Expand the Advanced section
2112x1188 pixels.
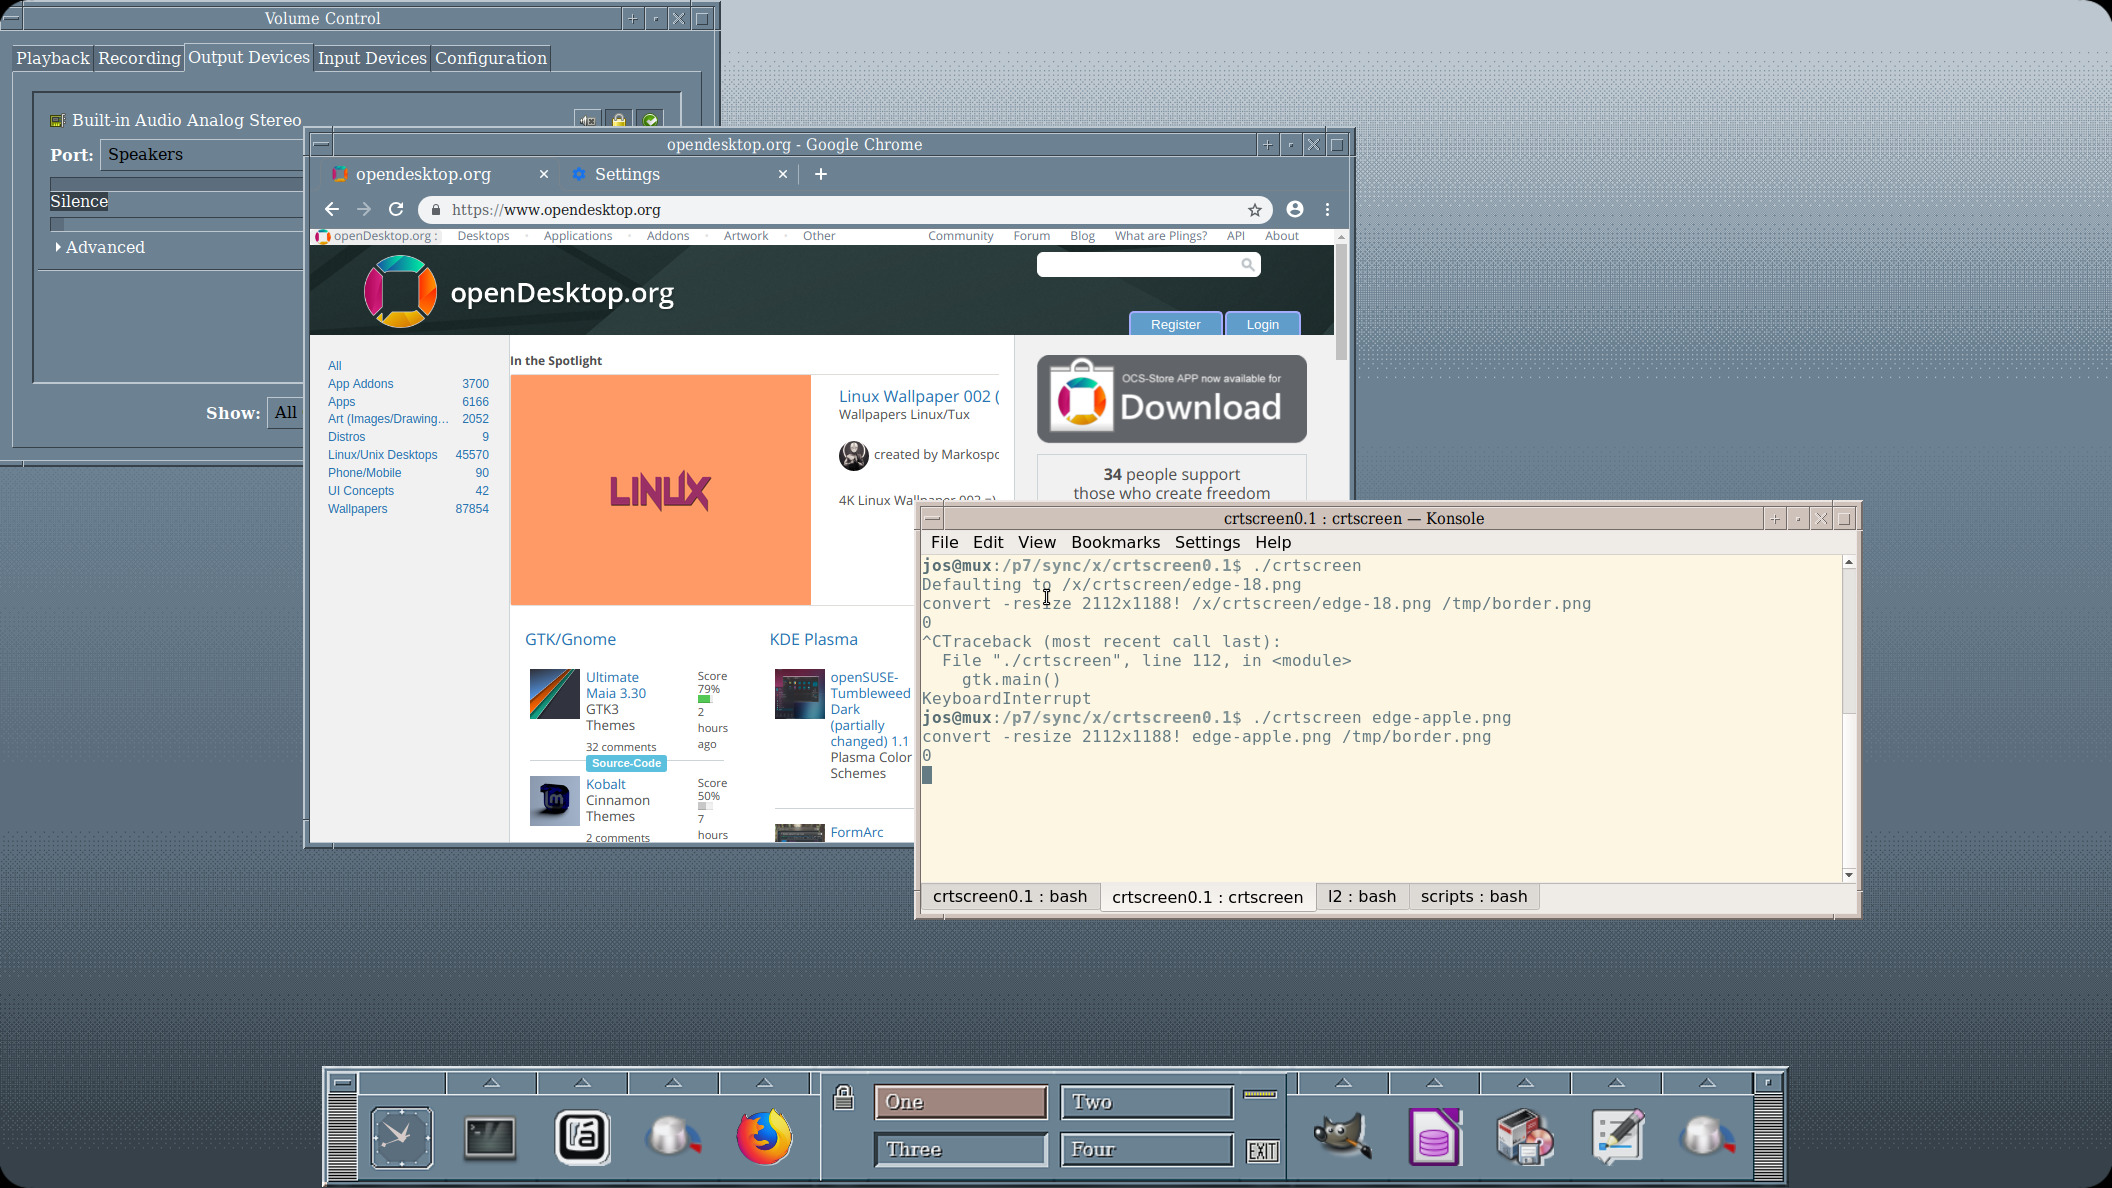pyautogui.click(x=100, y=247)
